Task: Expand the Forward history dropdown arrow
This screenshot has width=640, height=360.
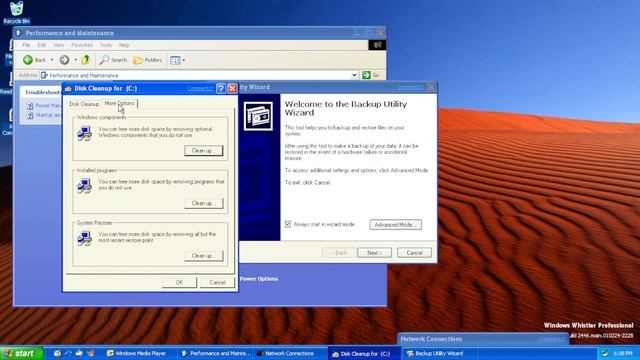Action: tap(76, 60)
